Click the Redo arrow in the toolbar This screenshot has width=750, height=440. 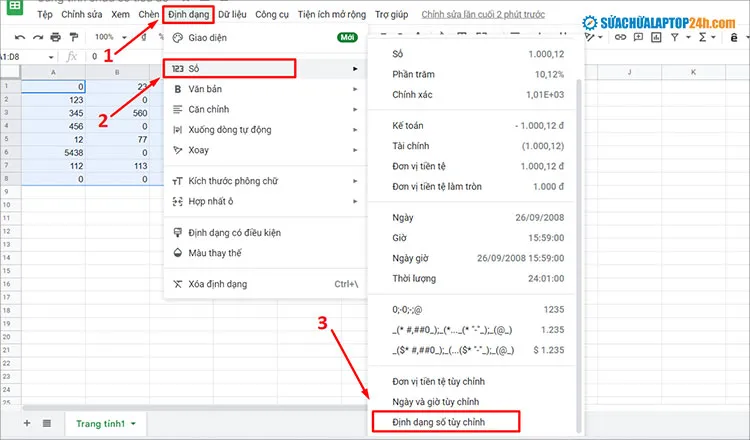click(x=38, y=37)
